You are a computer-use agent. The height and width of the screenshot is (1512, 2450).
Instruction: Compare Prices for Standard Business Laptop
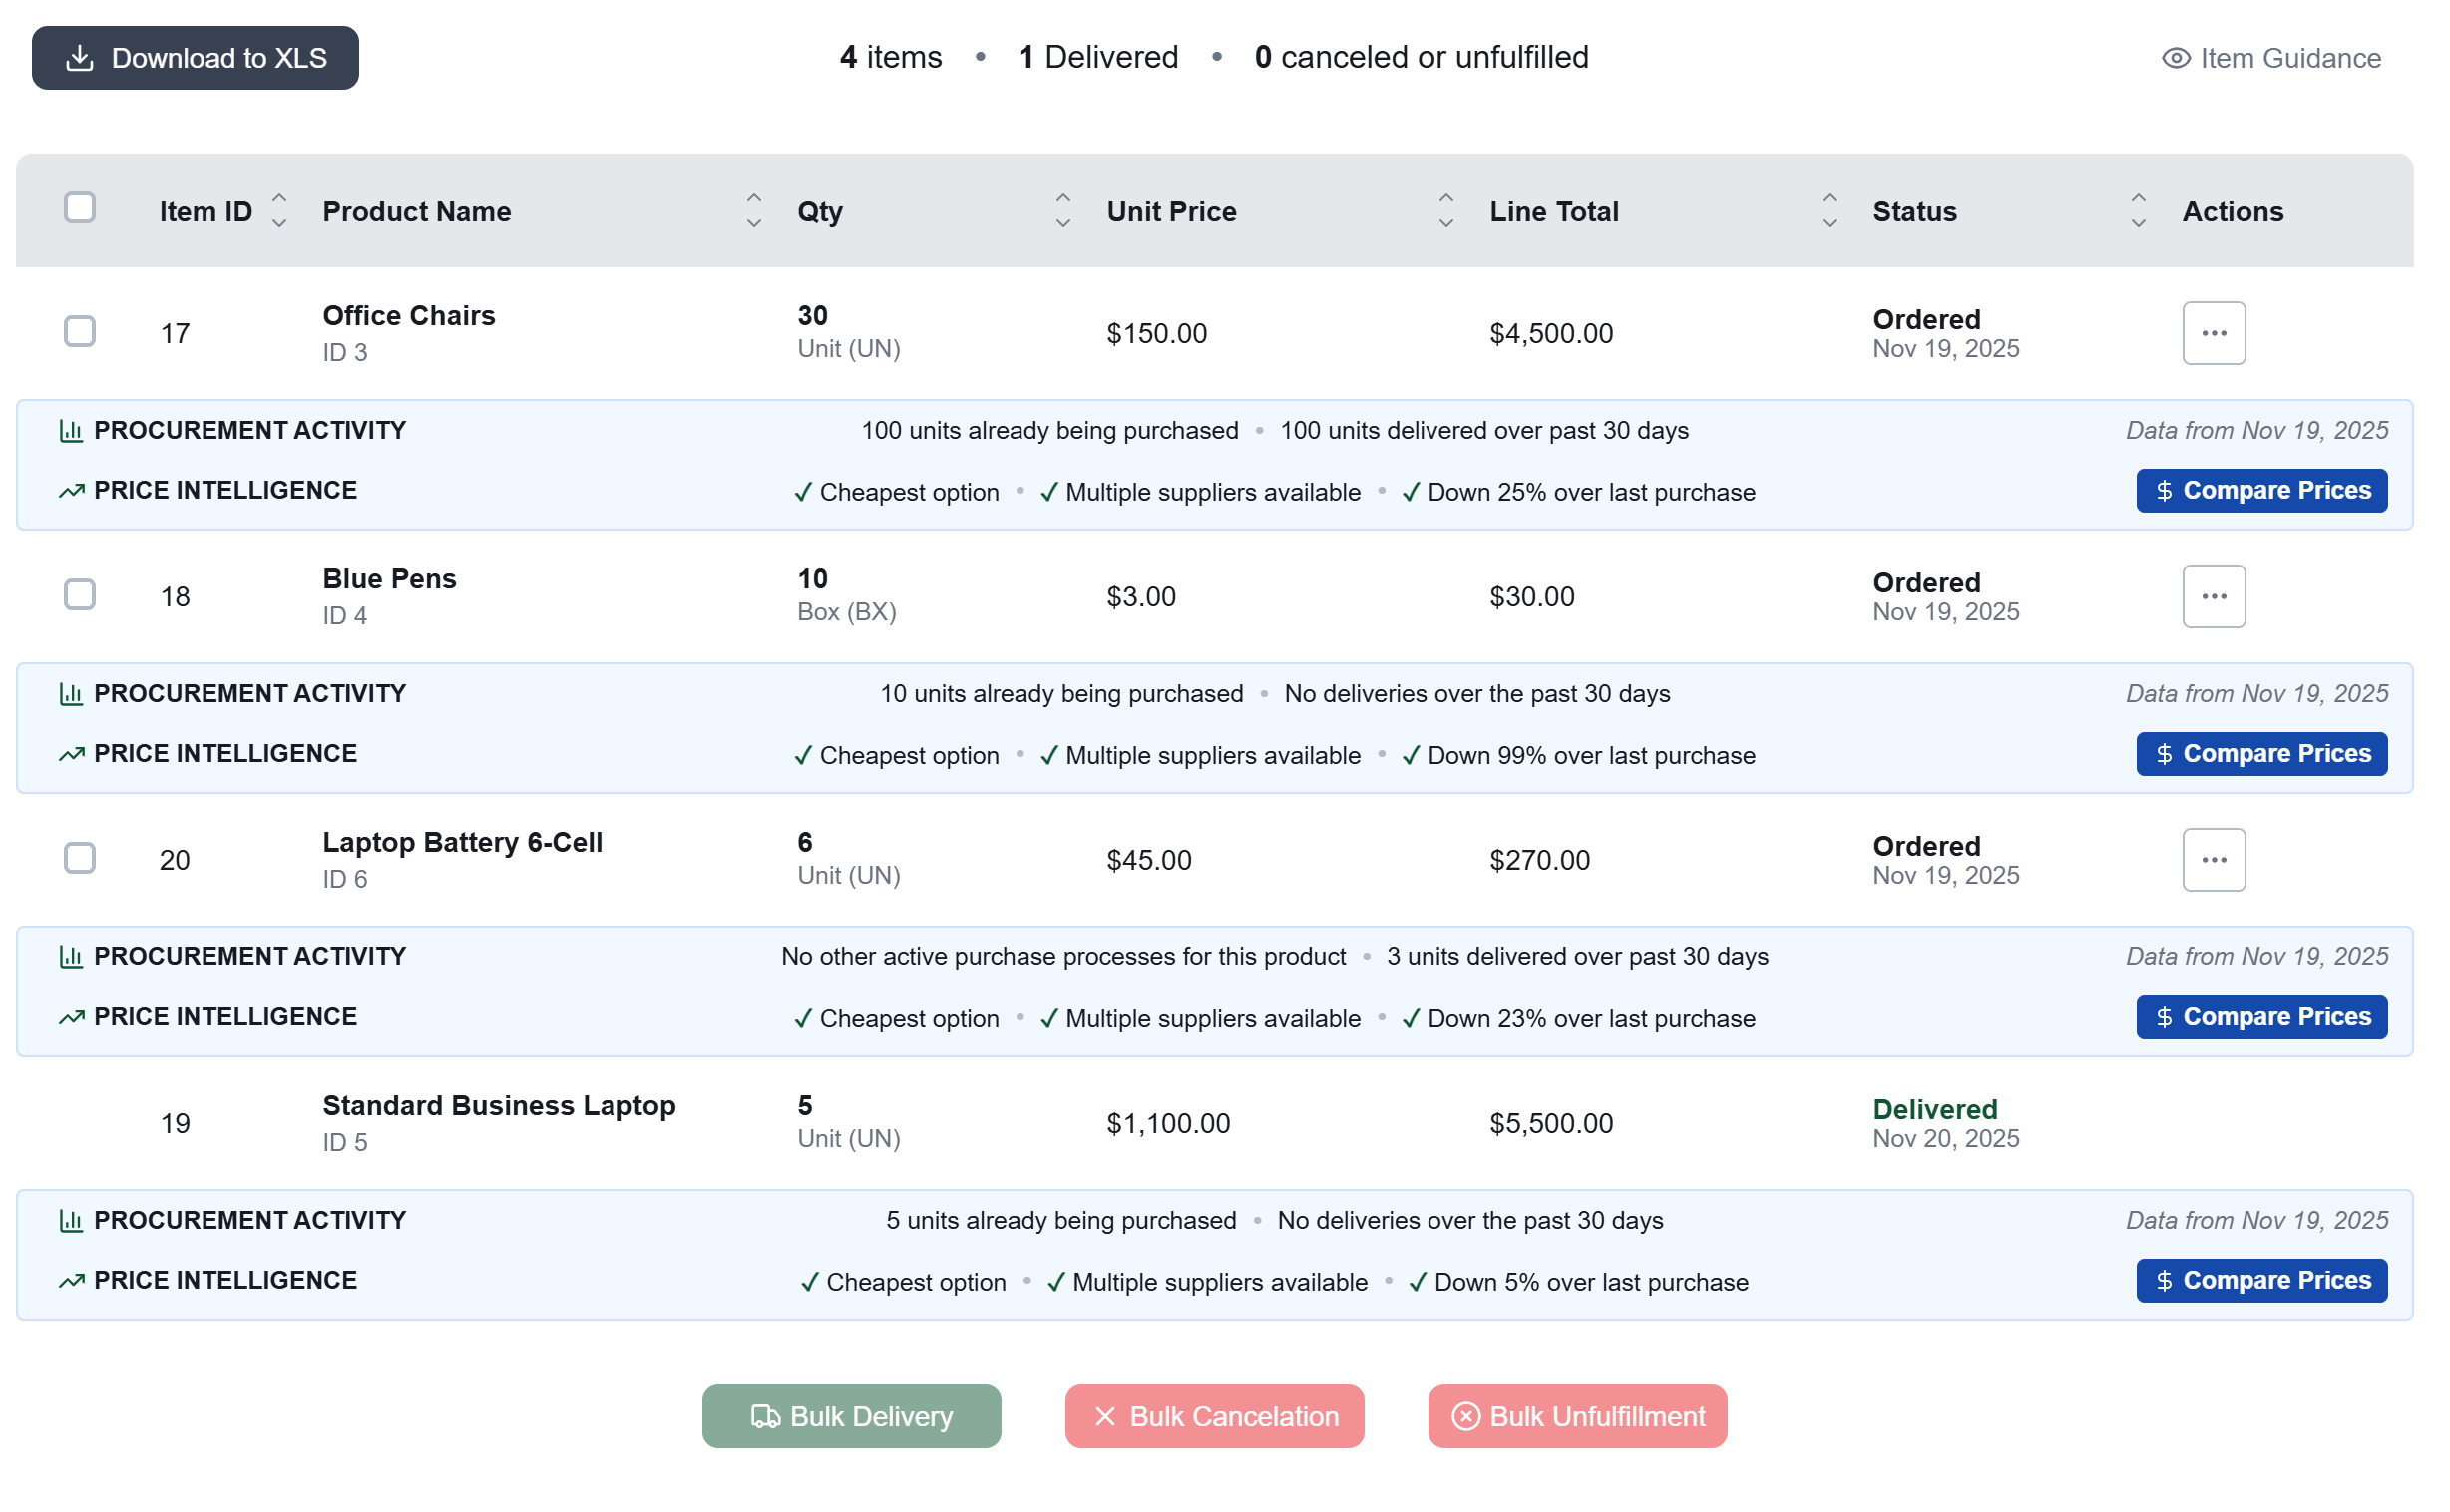click(x=2264, y=1281)
